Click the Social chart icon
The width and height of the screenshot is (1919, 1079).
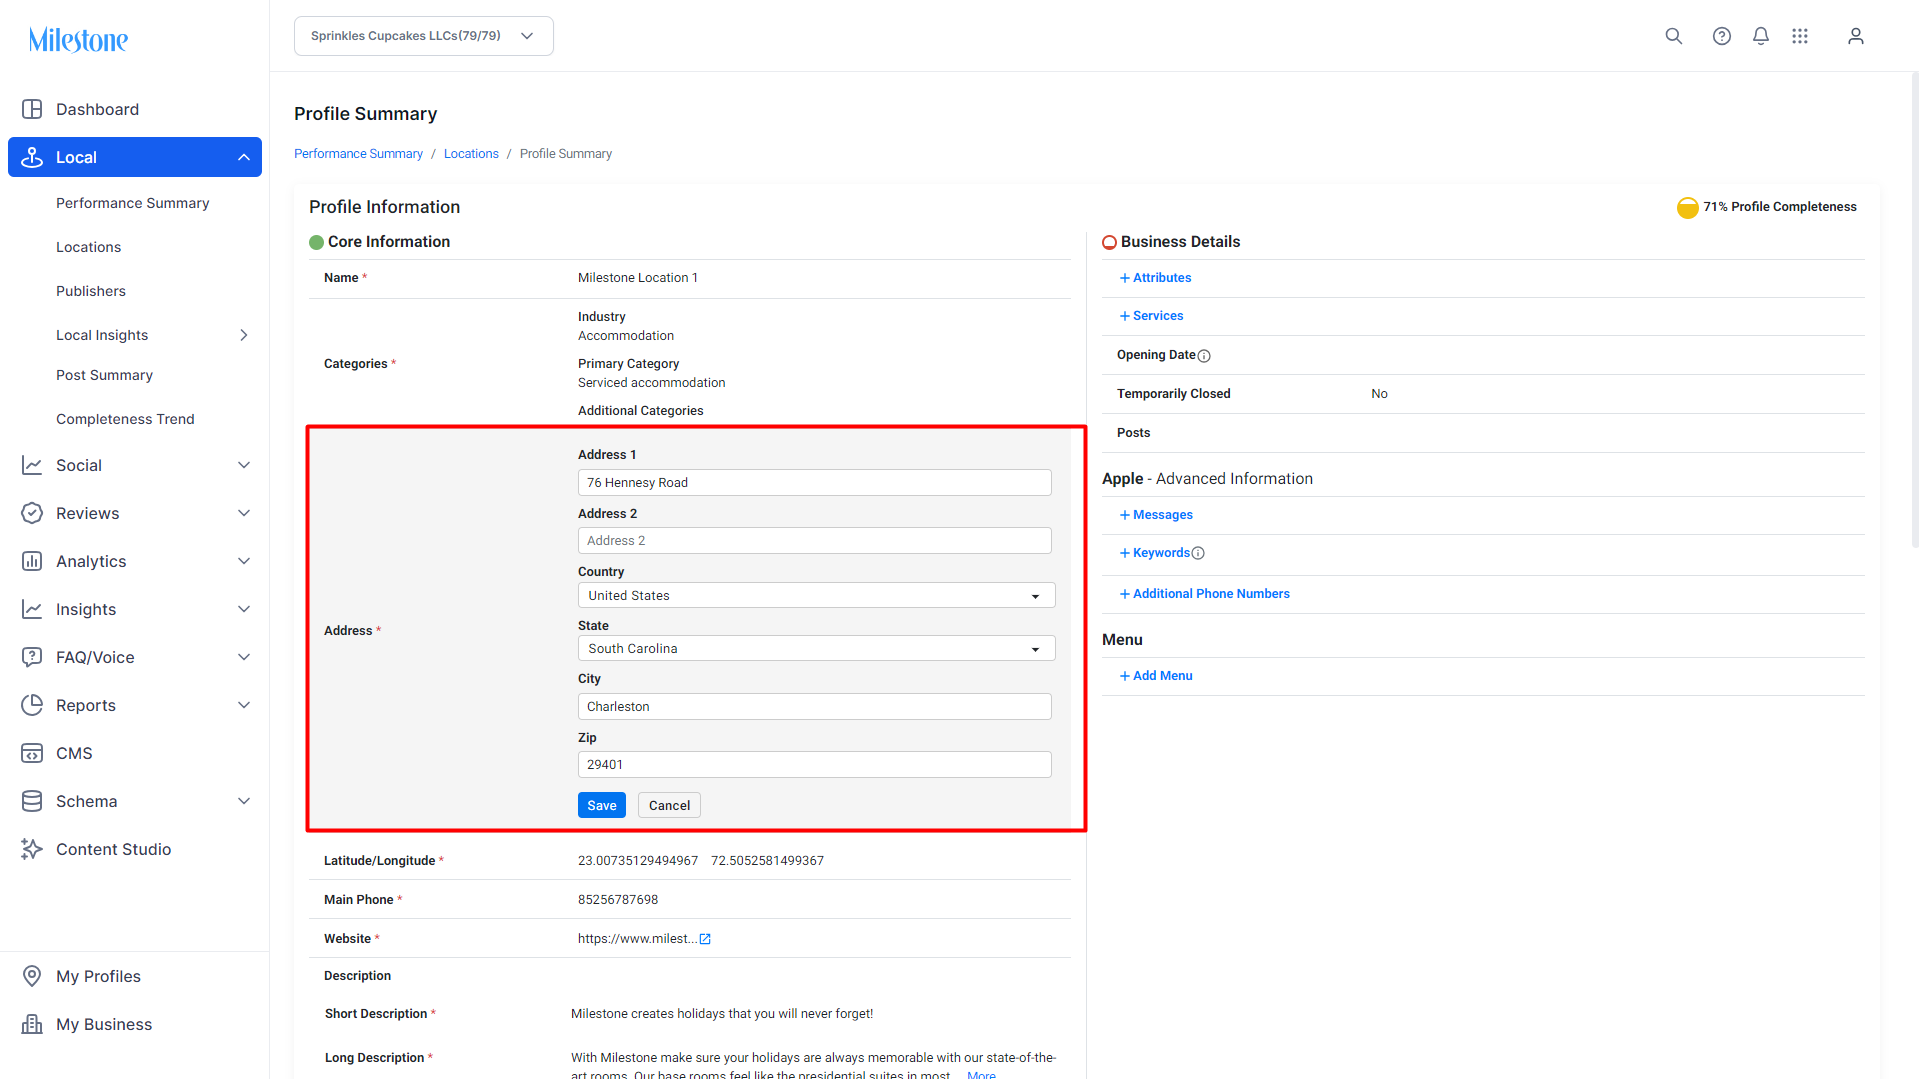pyautogui.click(x=32, y=465)
